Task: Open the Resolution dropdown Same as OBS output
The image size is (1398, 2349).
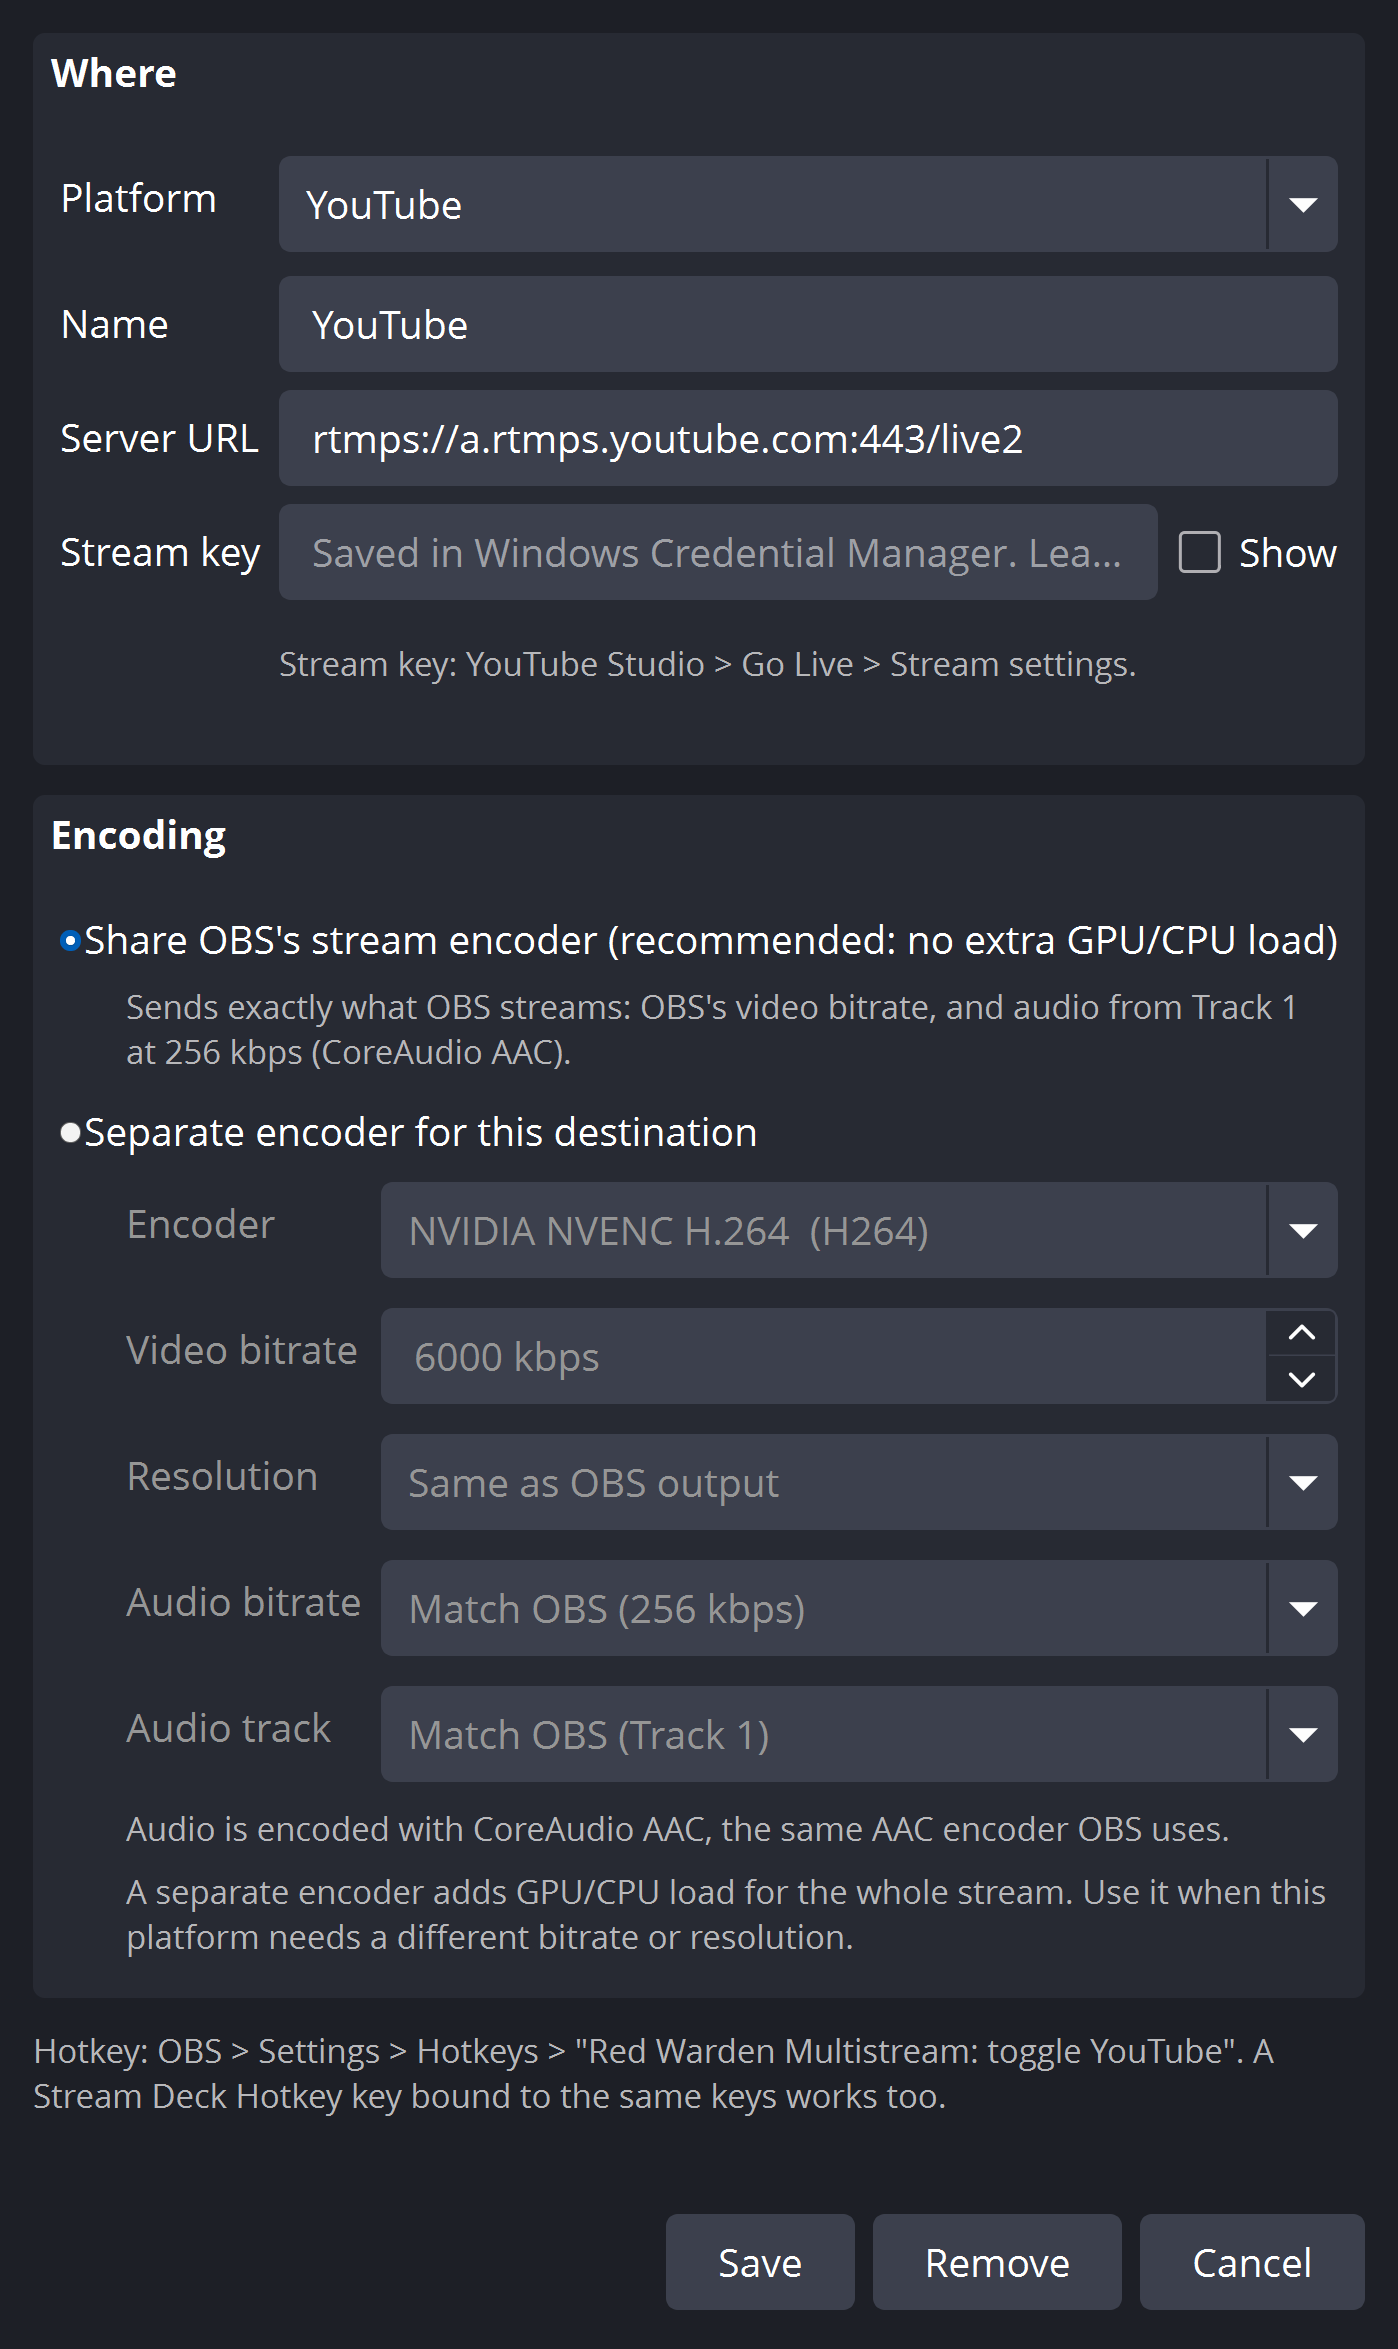Action: pyautogui.click(x=859, y=1482)
